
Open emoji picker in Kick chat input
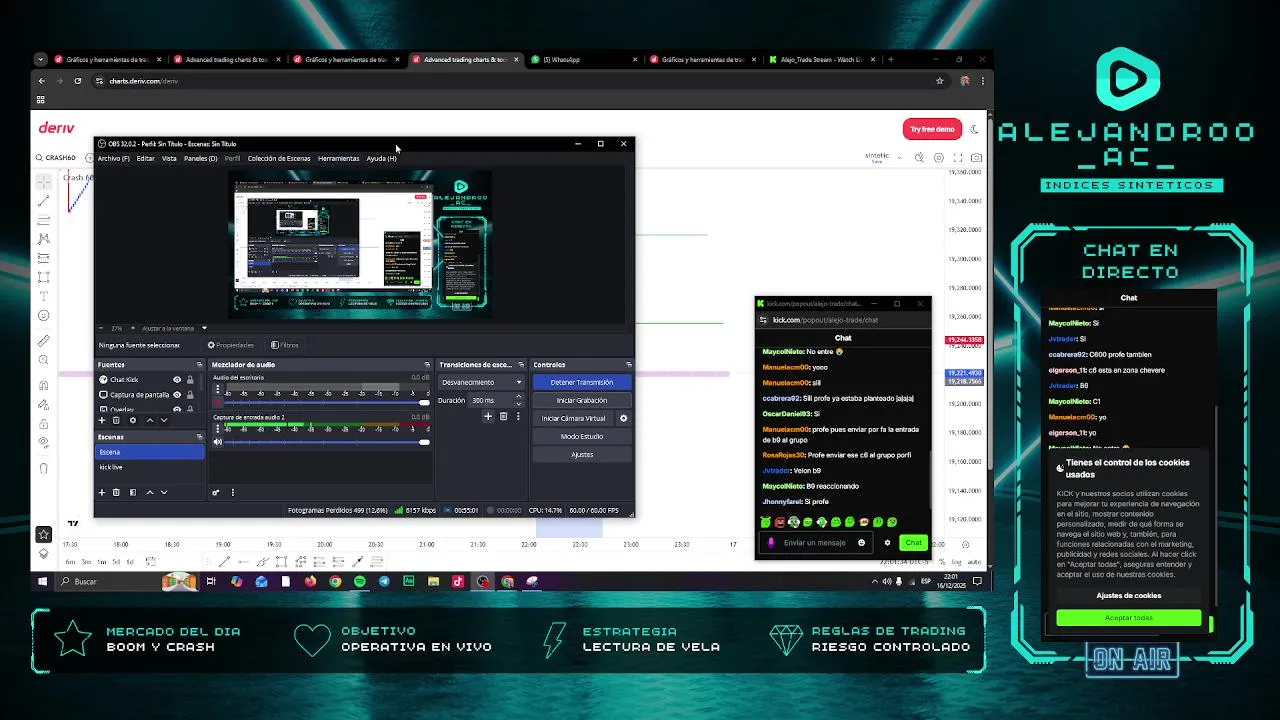pyautogui.click(x=861, y=543)
